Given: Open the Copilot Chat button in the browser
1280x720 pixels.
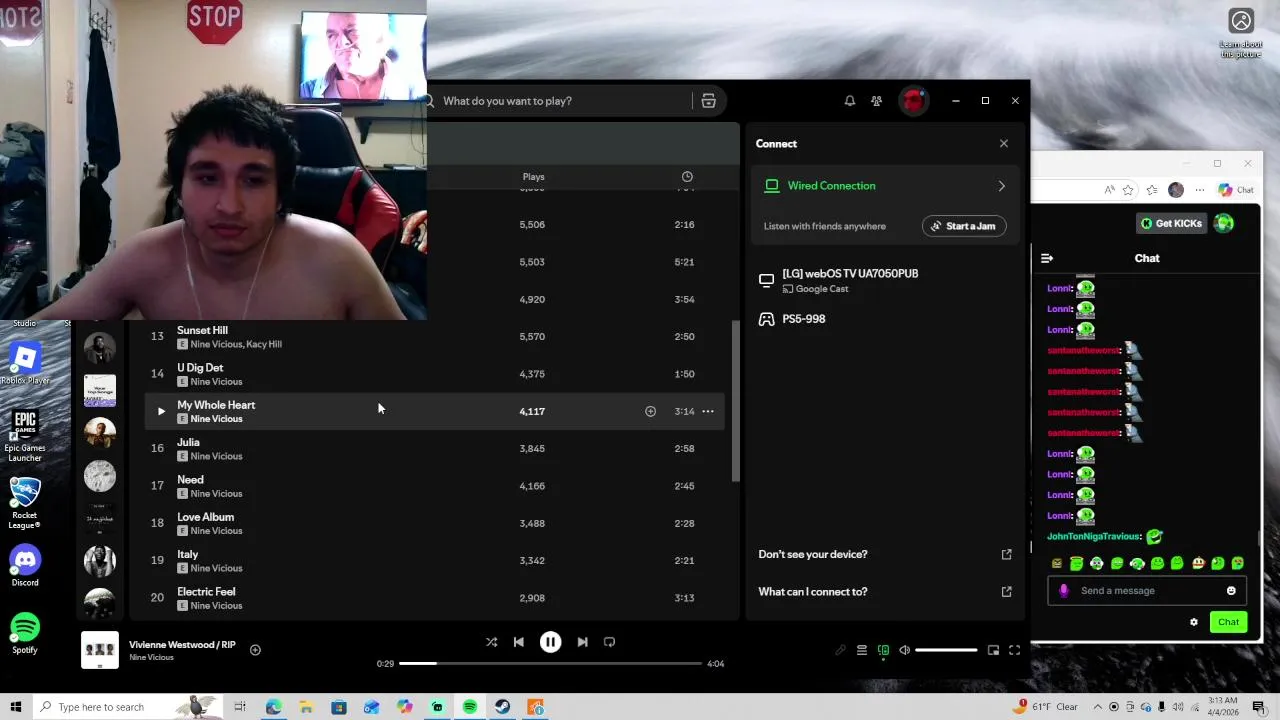Looking at the screenshot, I should pyautogui.click(x=1236, y=190).
